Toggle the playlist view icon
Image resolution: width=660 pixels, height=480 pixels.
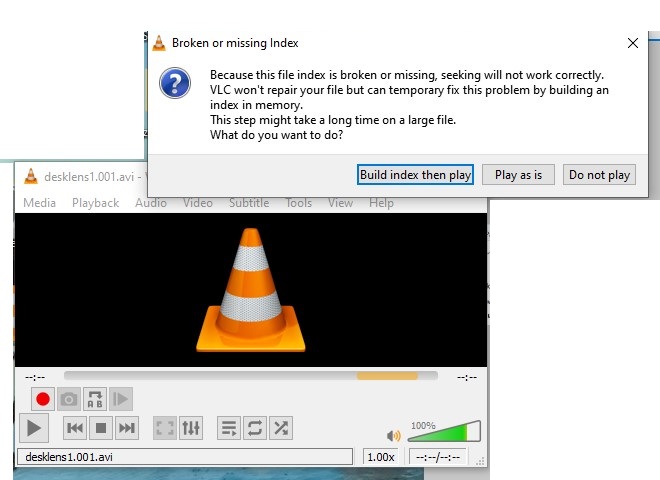click(229, 428)
